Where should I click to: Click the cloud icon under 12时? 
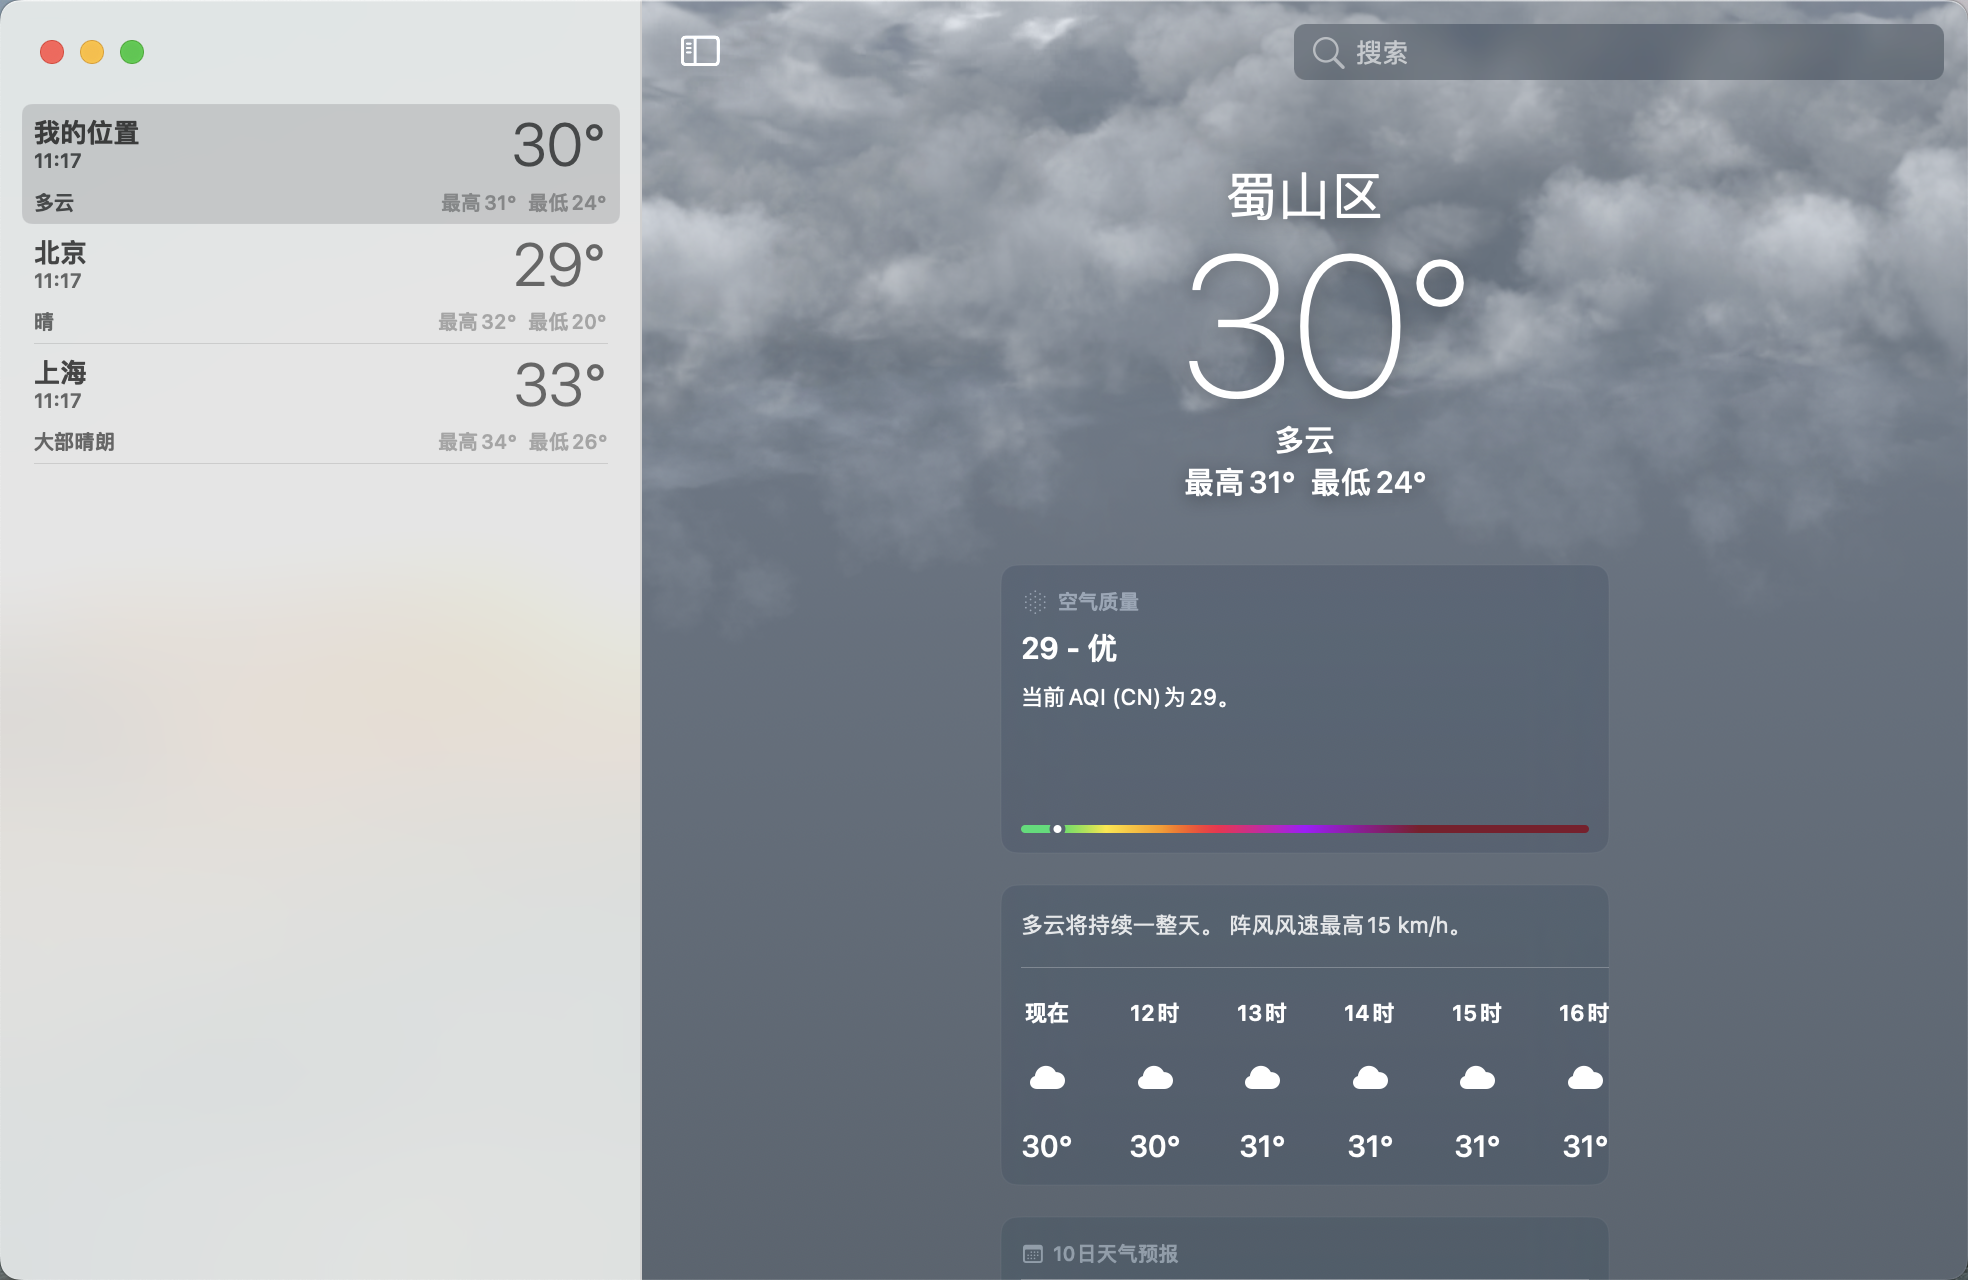coord(1155,1078)
